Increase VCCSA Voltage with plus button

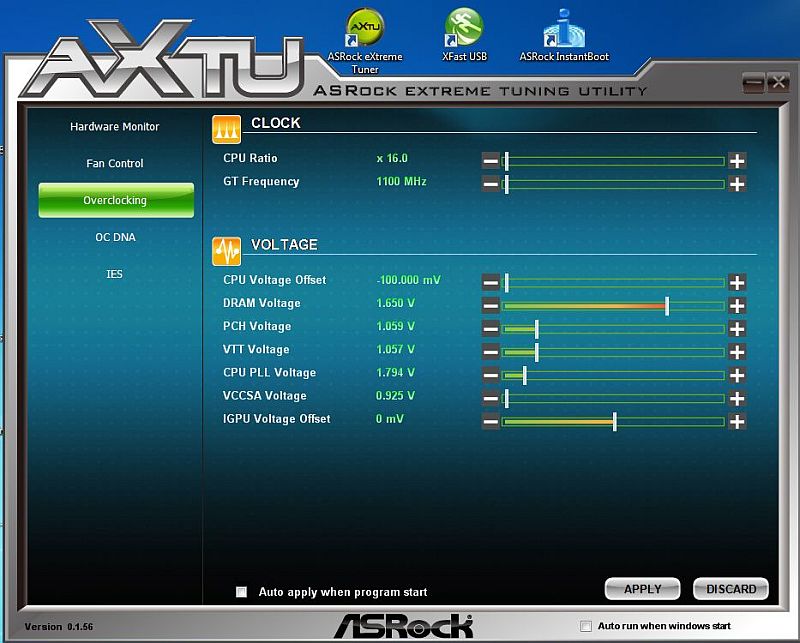click(x=737, y=398)
